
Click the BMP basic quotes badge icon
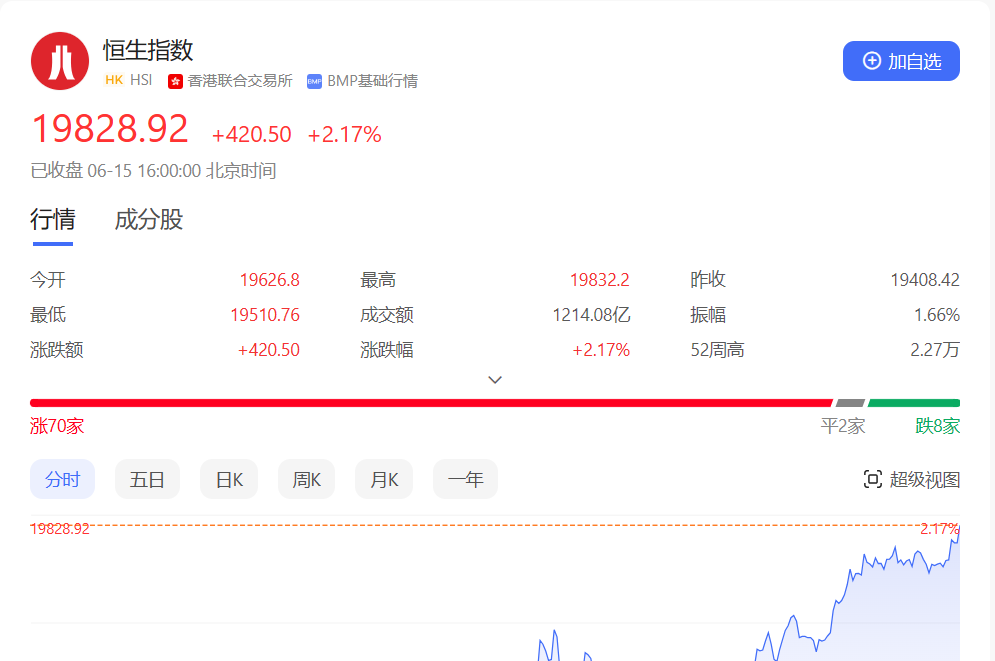tap(314, 81)
